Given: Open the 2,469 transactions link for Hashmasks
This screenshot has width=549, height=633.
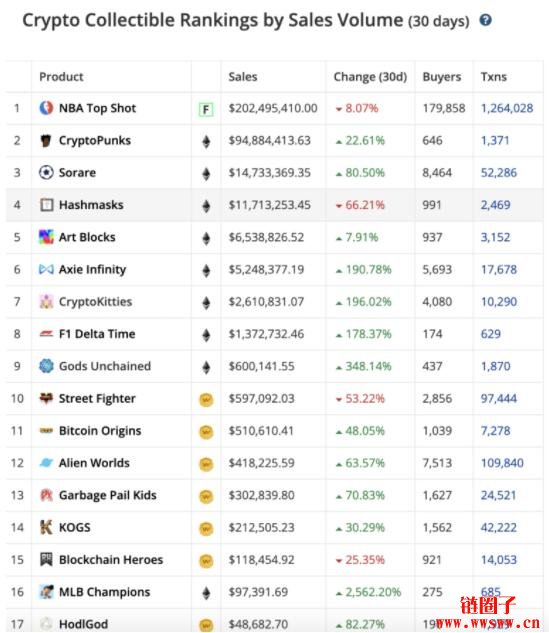Looking at the screenshot, I should (x=495, y=205).
